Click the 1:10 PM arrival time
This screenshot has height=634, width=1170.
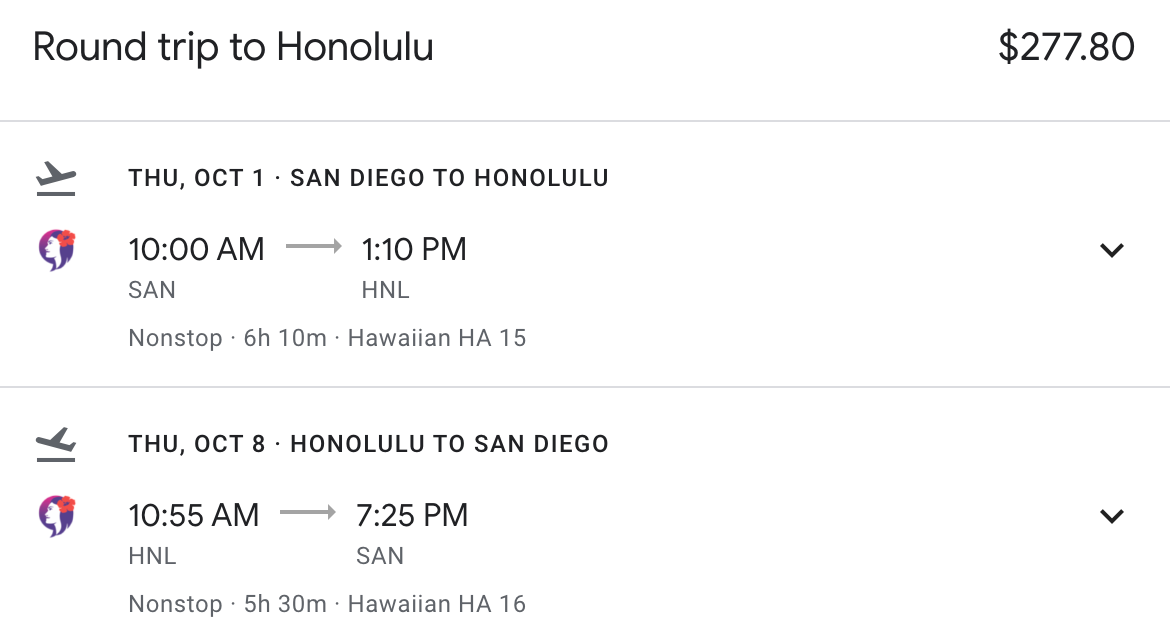(414, 249)
